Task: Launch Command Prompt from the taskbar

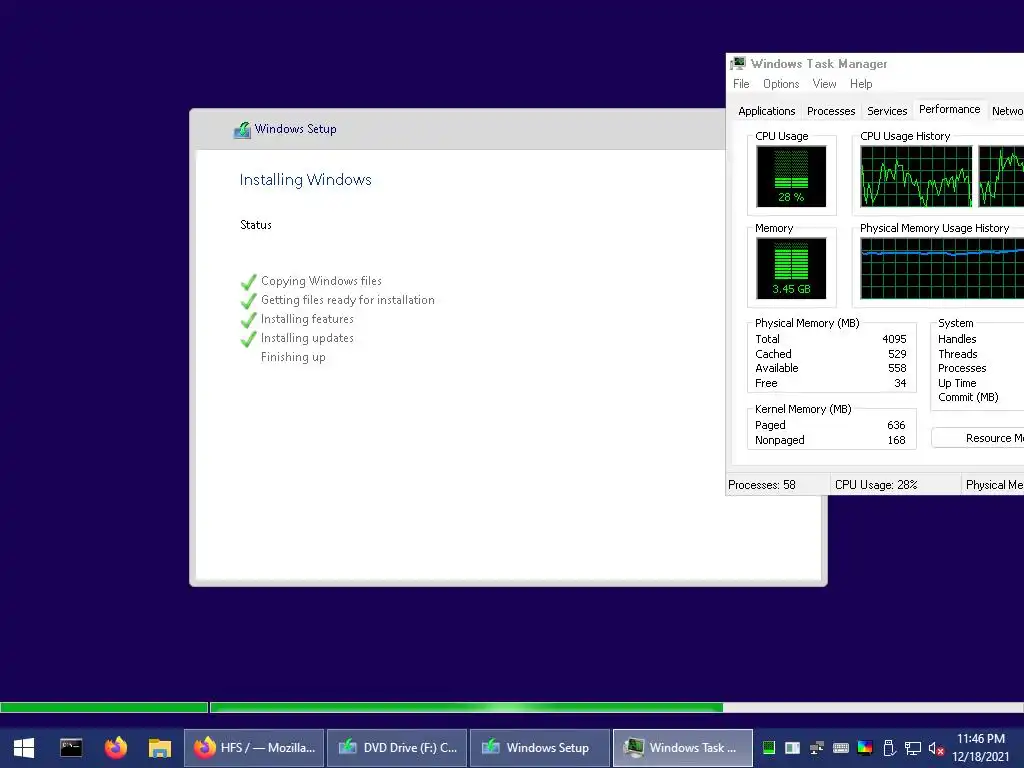Action: coord(71,748)
